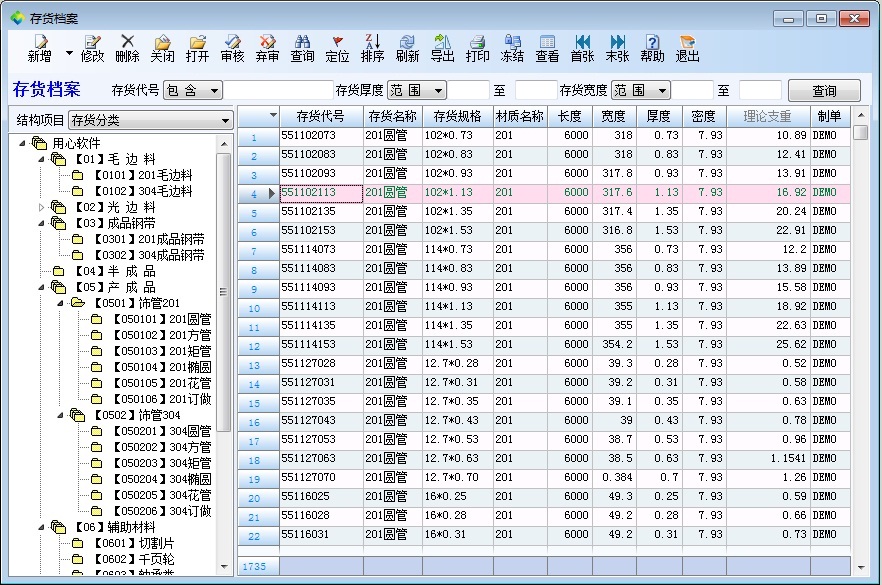The width and height of the screenshot is (882, 585).
Task: Export data with the 导出 icon
Action: click(x=442, y=48)
